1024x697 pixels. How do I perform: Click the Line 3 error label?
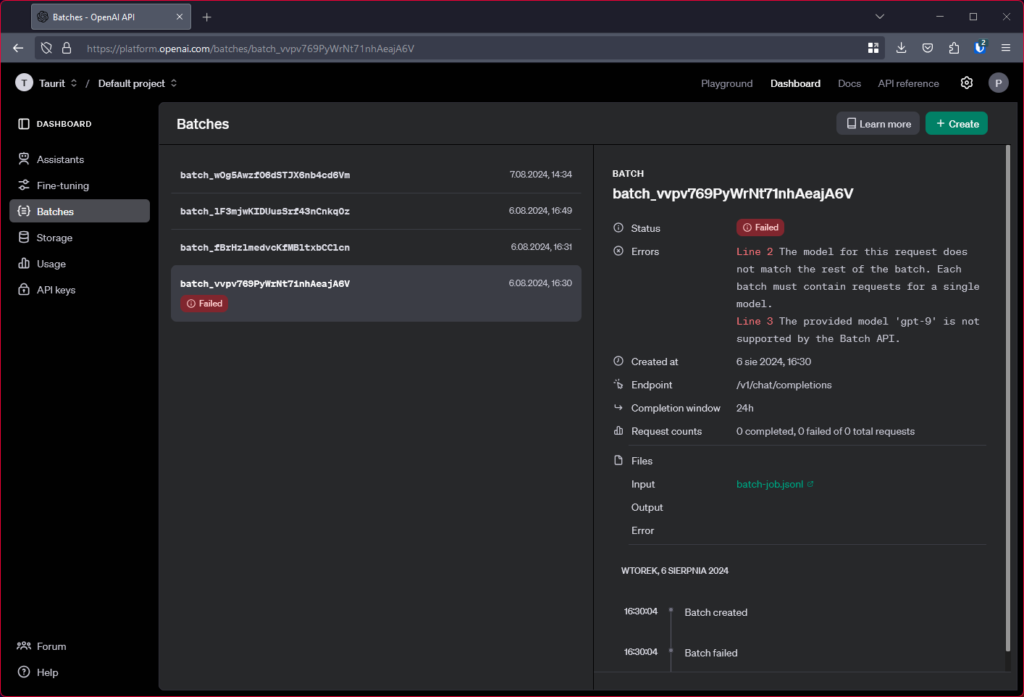tap(754, 321)
